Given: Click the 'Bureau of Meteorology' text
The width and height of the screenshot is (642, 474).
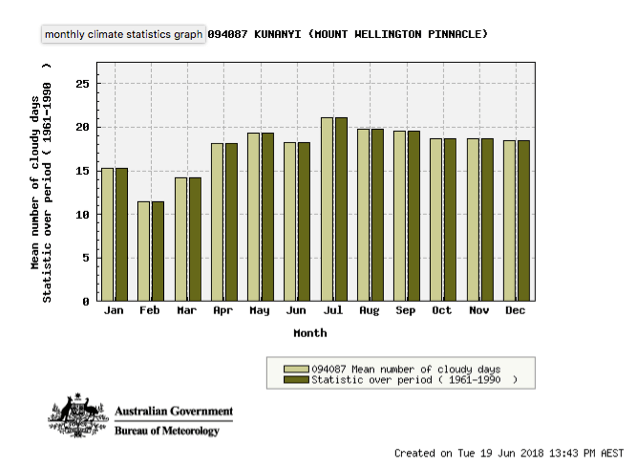Looking at the screenshot, I should (x=167, y=431).
